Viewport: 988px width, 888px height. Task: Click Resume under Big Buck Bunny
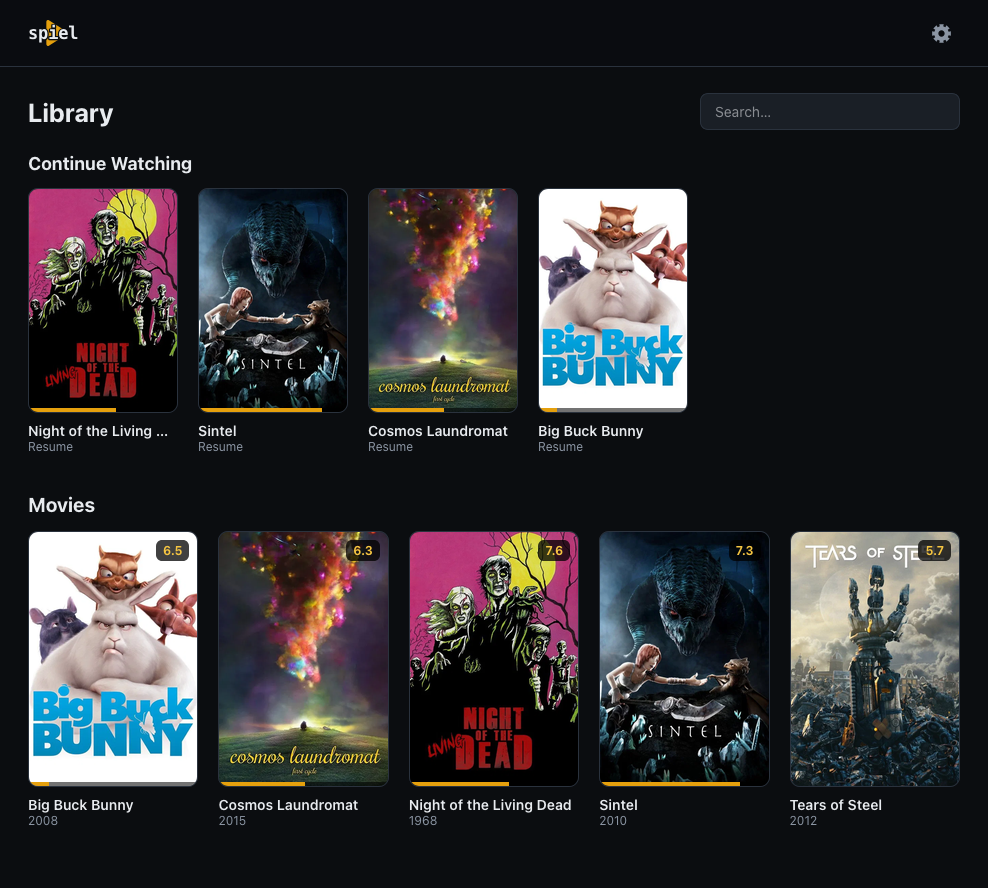click(x=560, y=447)
